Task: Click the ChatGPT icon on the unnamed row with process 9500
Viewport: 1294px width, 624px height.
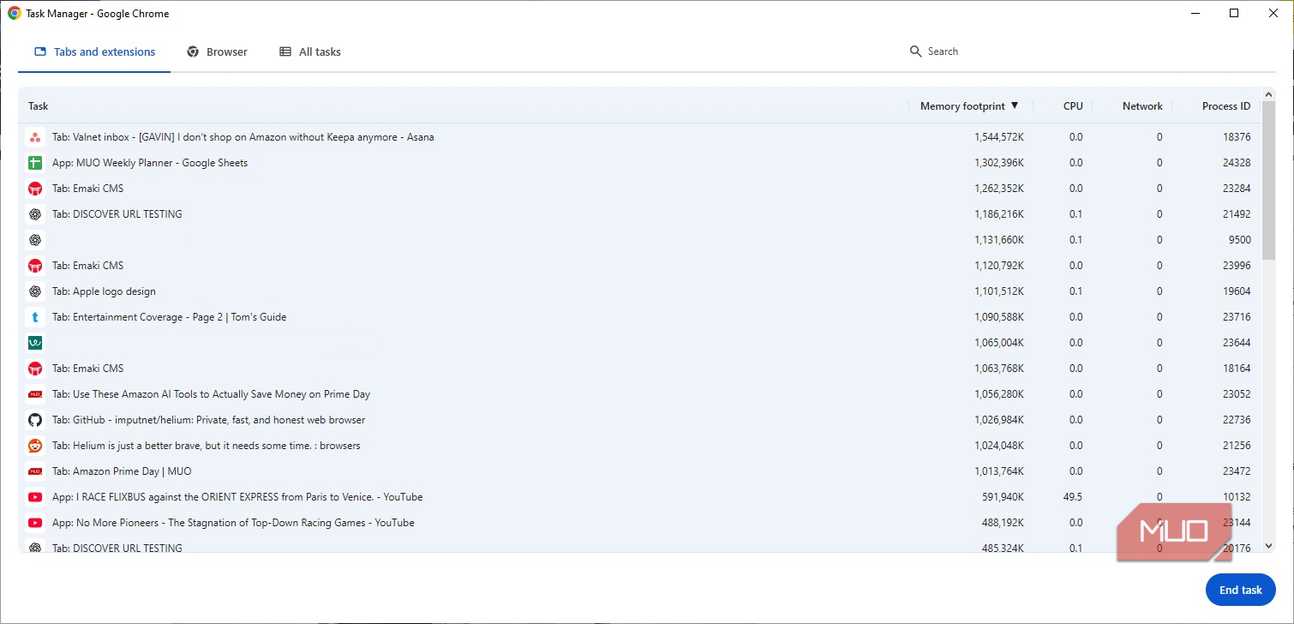Action: point(35,240)
